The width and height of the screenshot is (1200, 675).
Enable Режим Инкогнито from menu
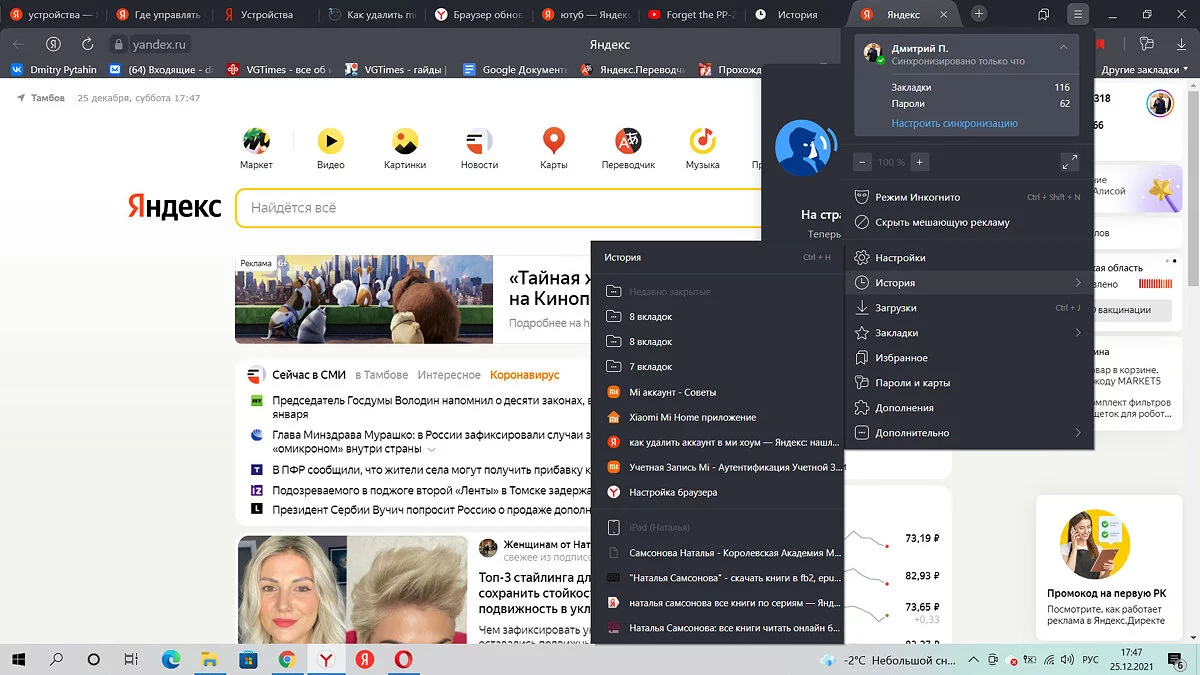[917, 197]
